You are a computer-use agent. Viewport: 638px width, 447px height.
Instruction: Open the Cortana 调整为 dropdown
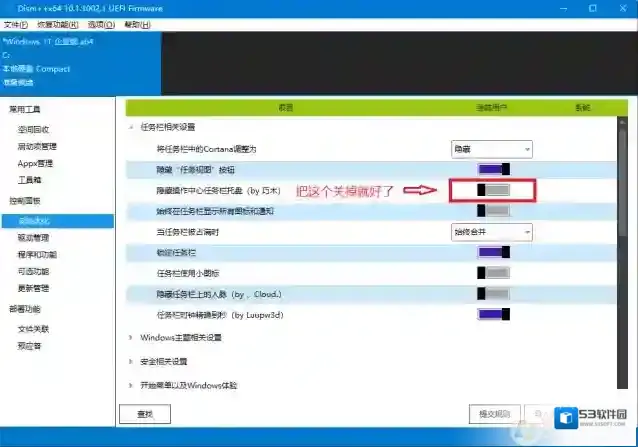490,148
